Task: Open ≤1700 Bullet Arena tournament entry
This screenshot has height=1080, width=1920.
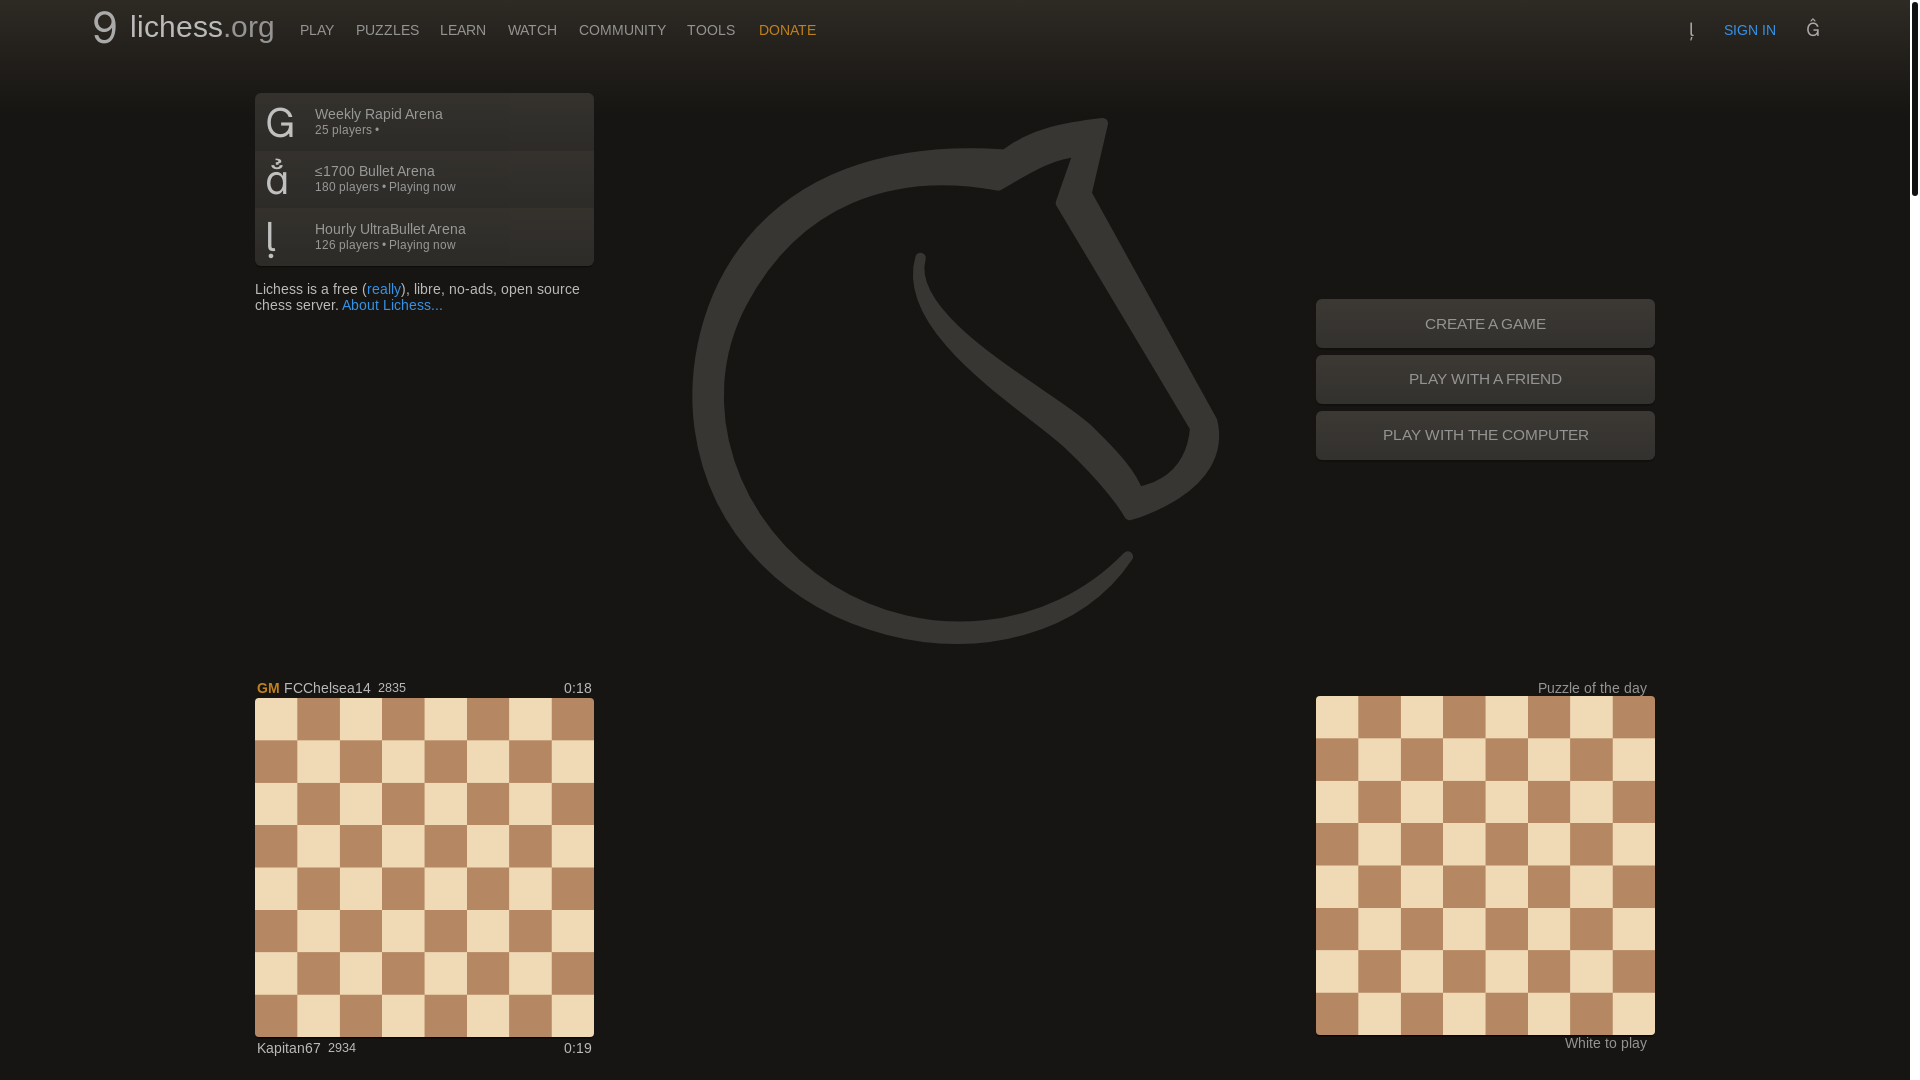Action: click(x=424, y=179)
